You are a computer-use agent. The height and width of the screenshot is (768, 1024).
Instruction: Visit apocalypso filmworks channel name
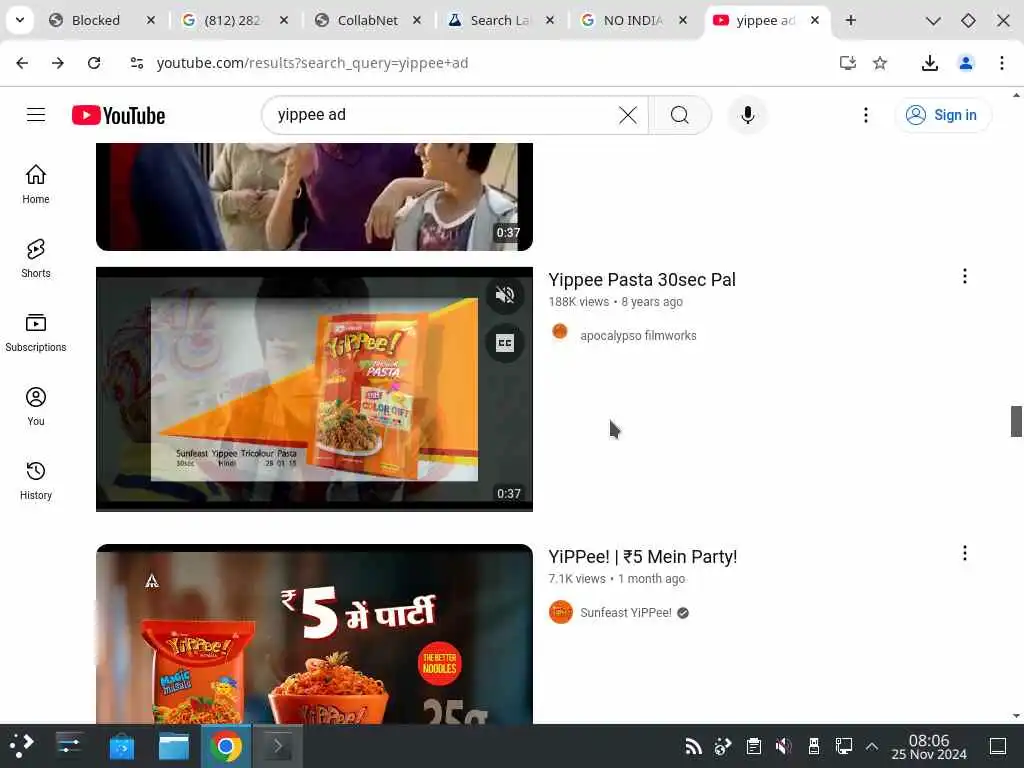coord(638,336)
